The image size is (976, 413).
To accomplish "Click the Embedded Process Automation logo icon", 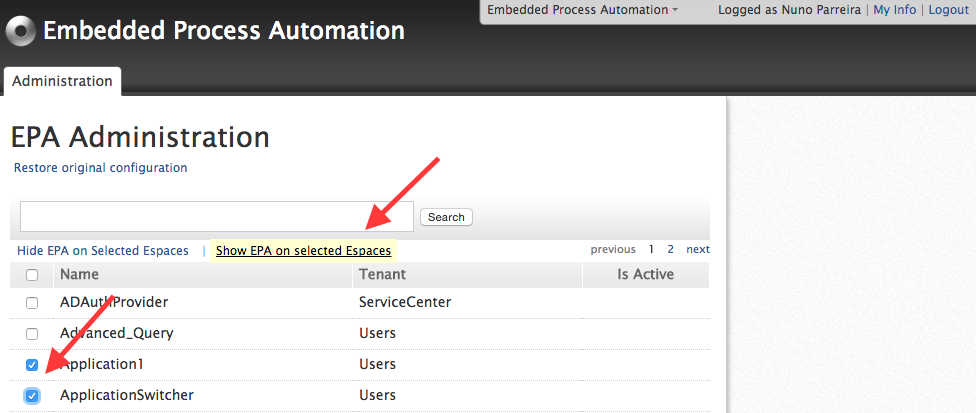I will click(21, 31).
